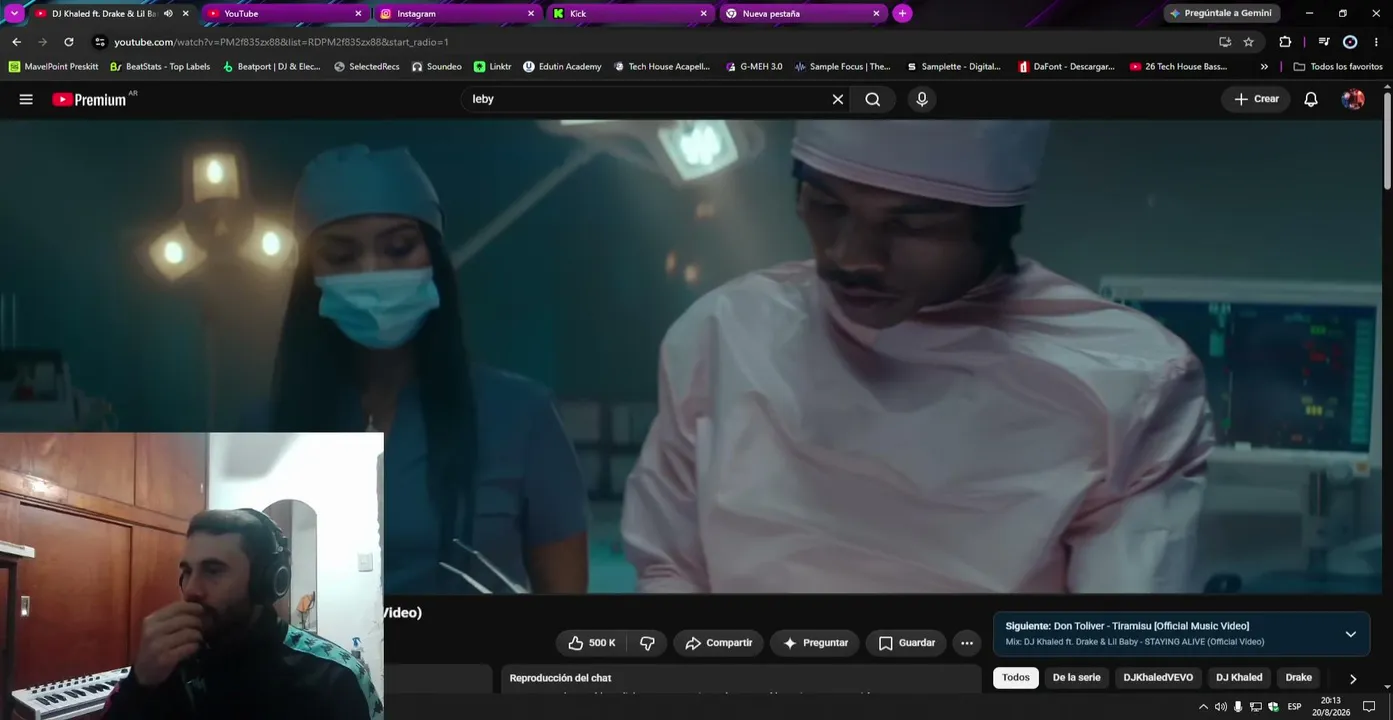Click the Compartir button
Screen dimensions: 1393x720
pos(718,643)
